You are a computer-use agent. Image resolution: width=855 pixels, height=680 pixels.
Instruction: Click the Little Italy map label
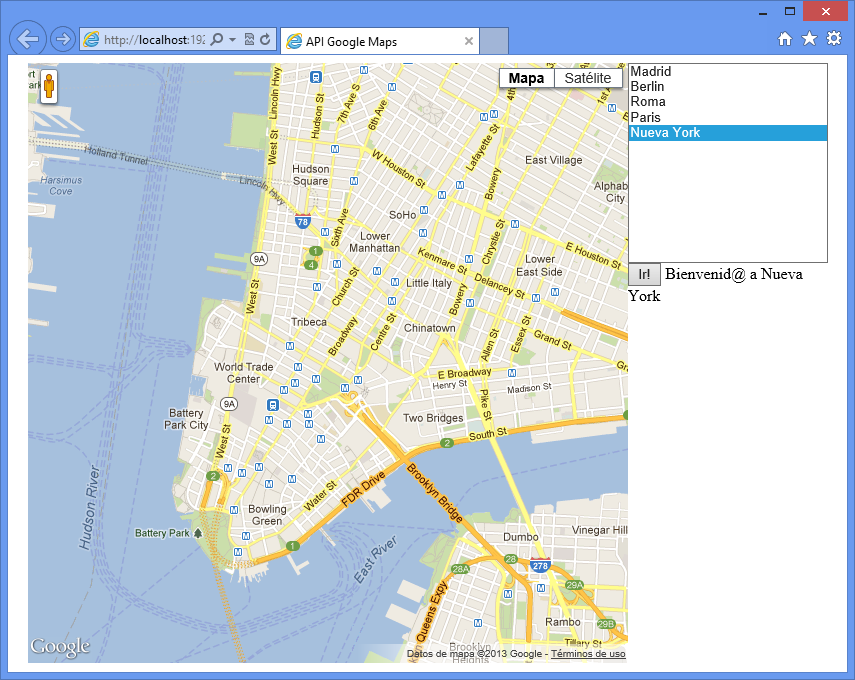click(x=429, y=283)
